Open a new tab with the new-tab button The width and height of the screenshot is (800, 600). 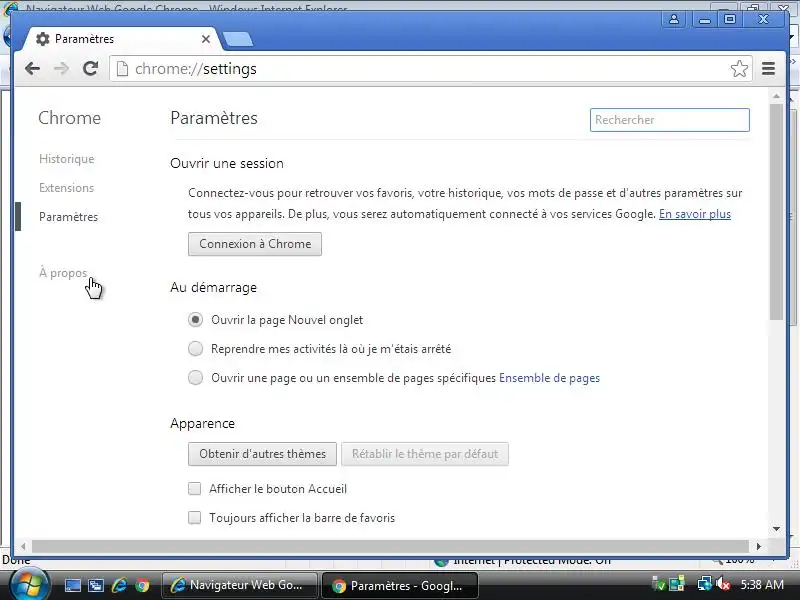238,39
